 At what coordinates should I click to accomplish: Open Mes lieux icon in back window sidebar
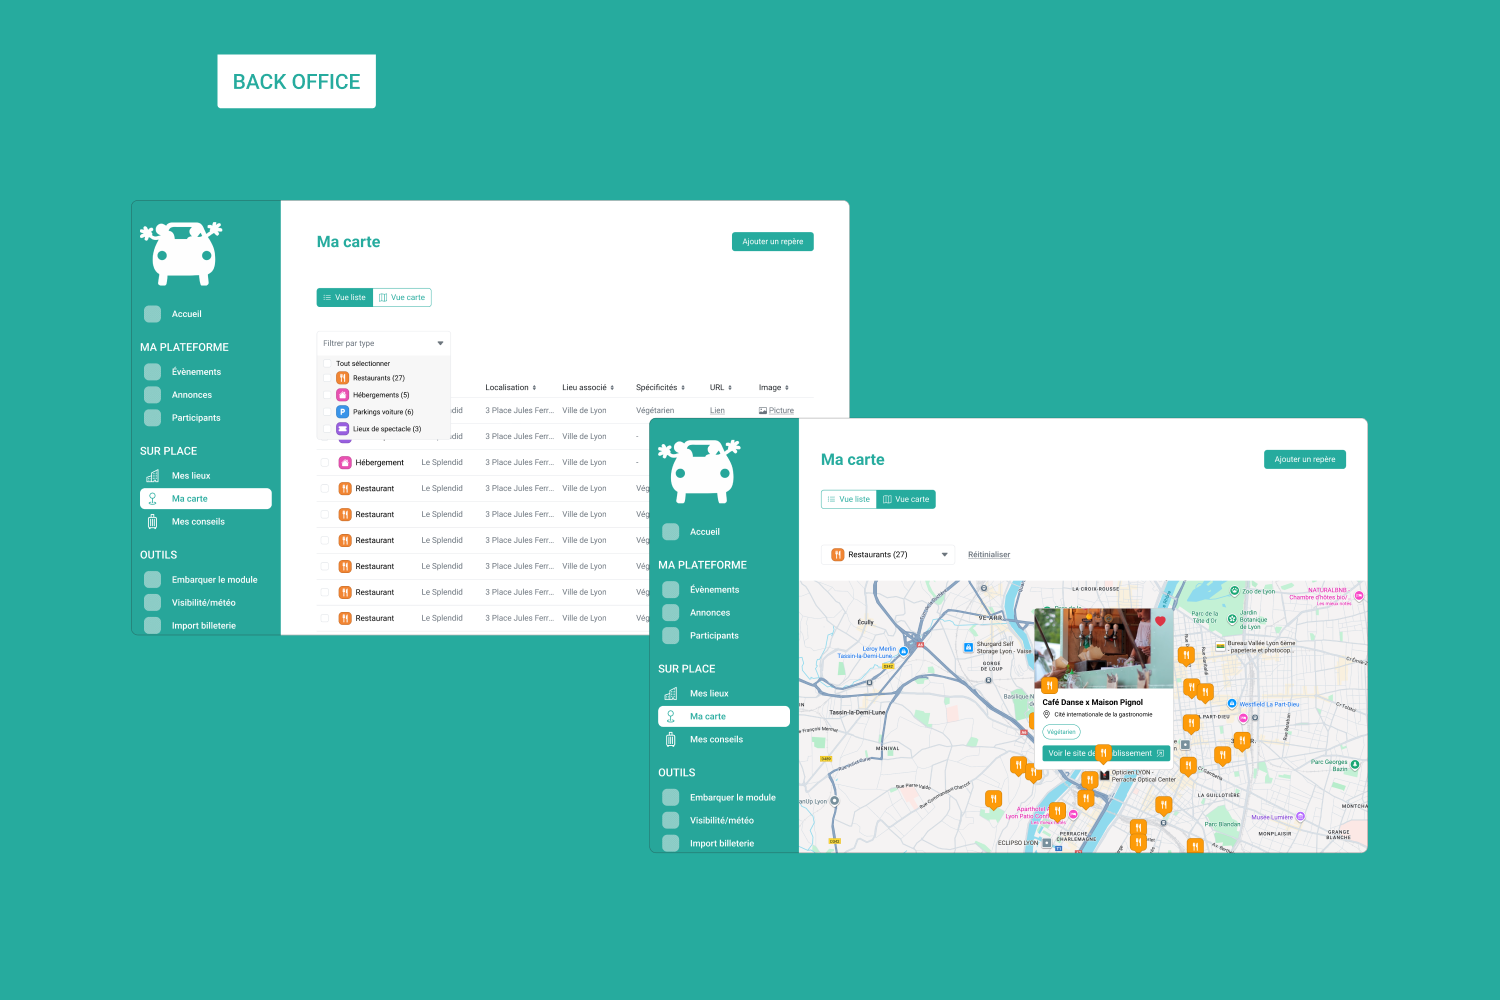pyautogui.click(x=152, y=476)
